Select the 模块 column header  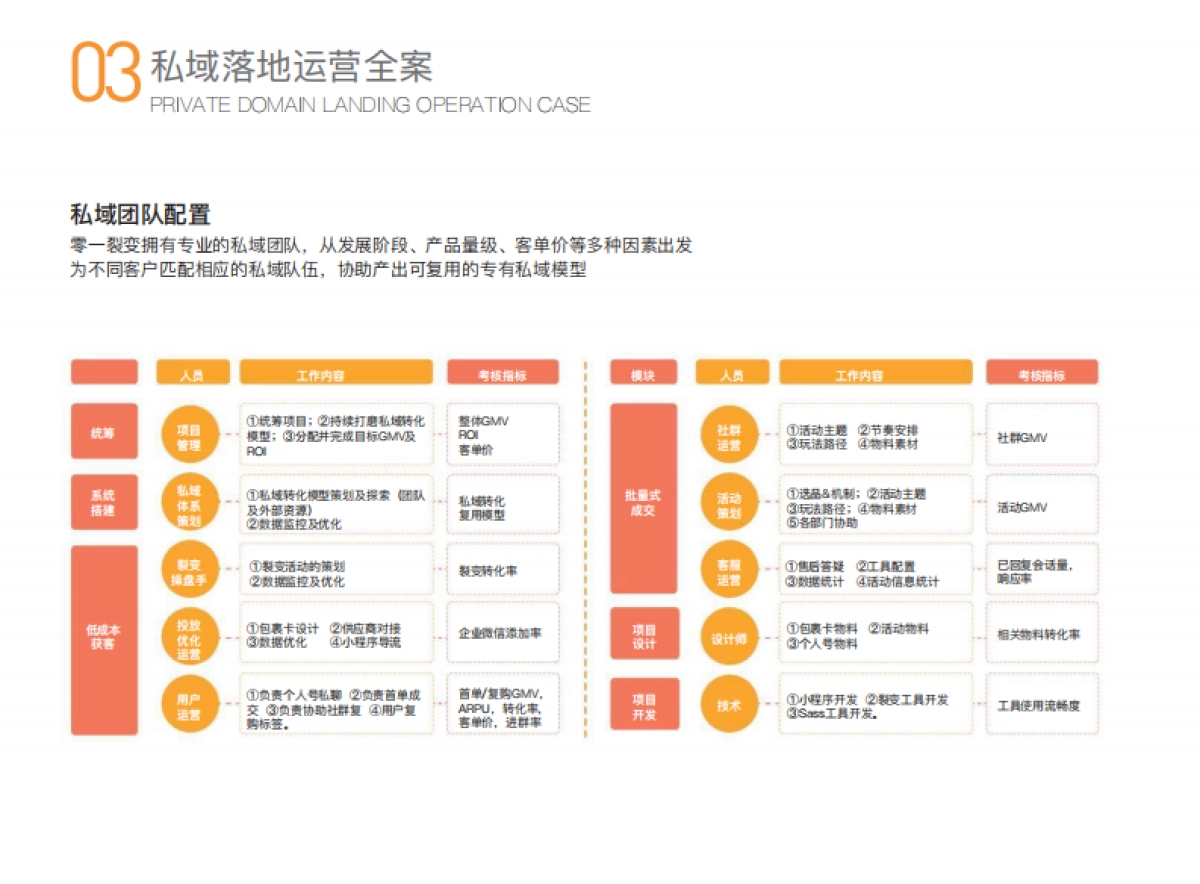(643, 371)
